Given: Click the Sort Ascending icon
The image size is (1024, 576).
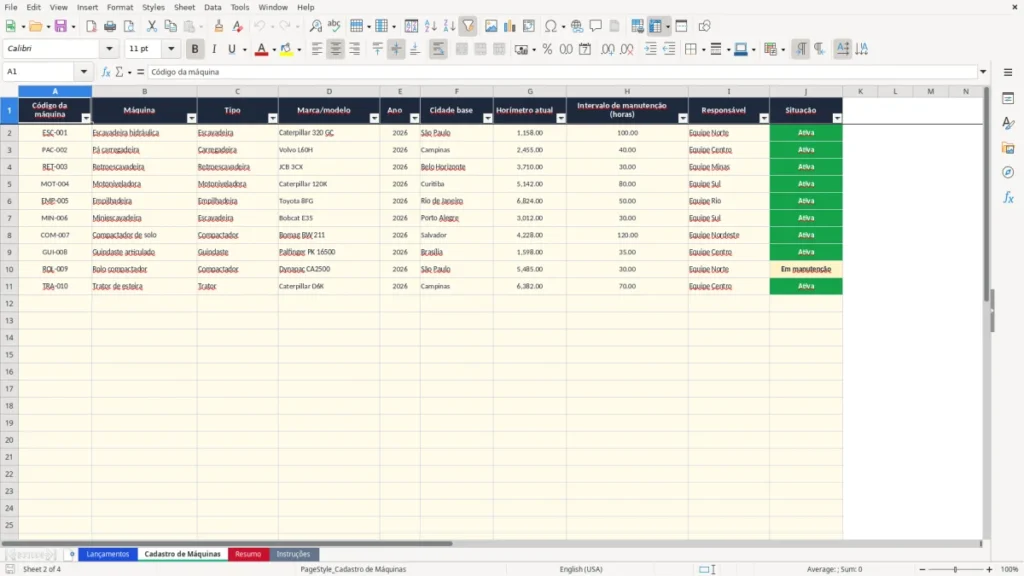Looking at the screenshot, I should [x=430, y=26].
